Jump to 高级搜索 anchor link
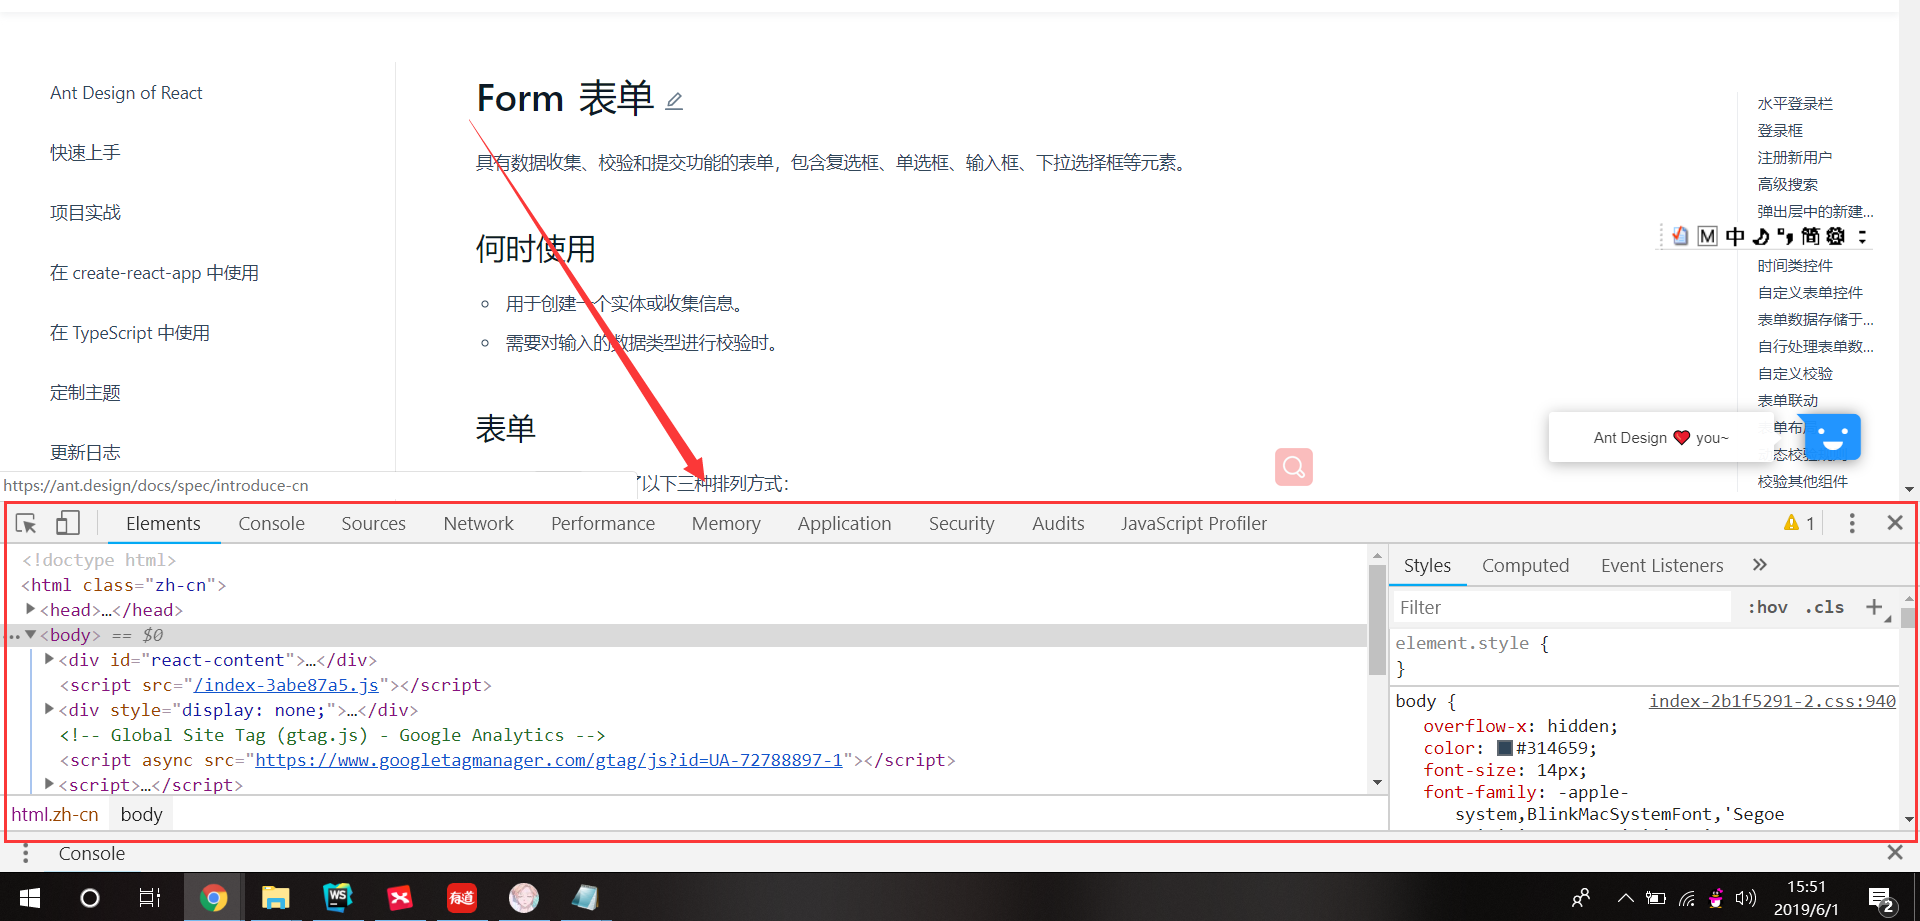 1787,184
